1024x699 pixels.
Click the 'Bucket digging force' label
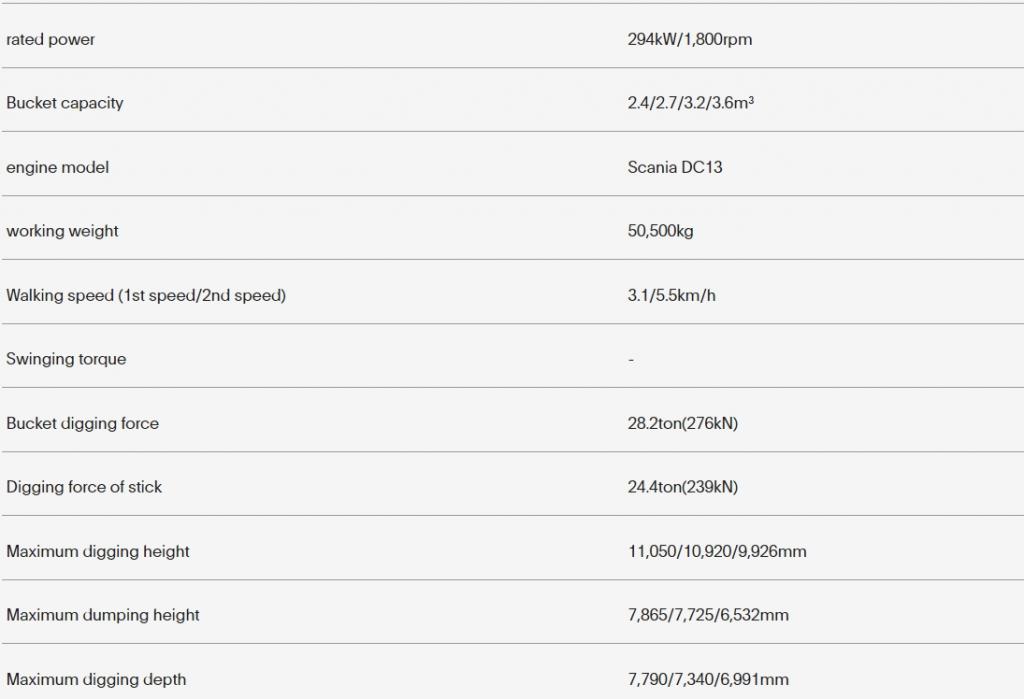82,423
